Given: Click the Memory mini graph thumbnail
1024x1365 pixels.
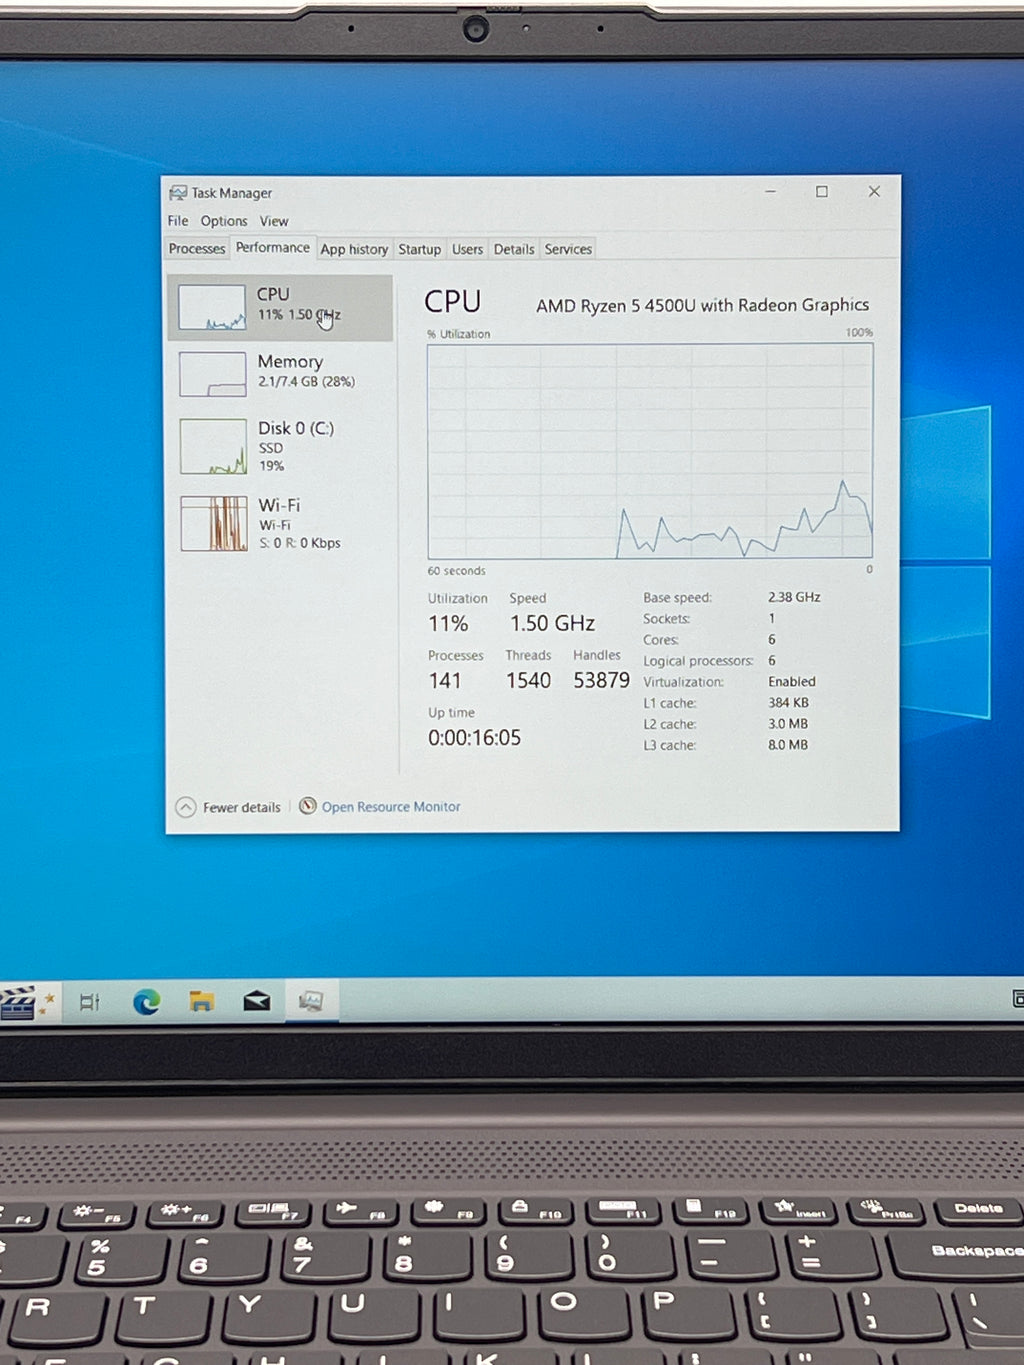Looking at the screenshot, I should tap(212, 374).
